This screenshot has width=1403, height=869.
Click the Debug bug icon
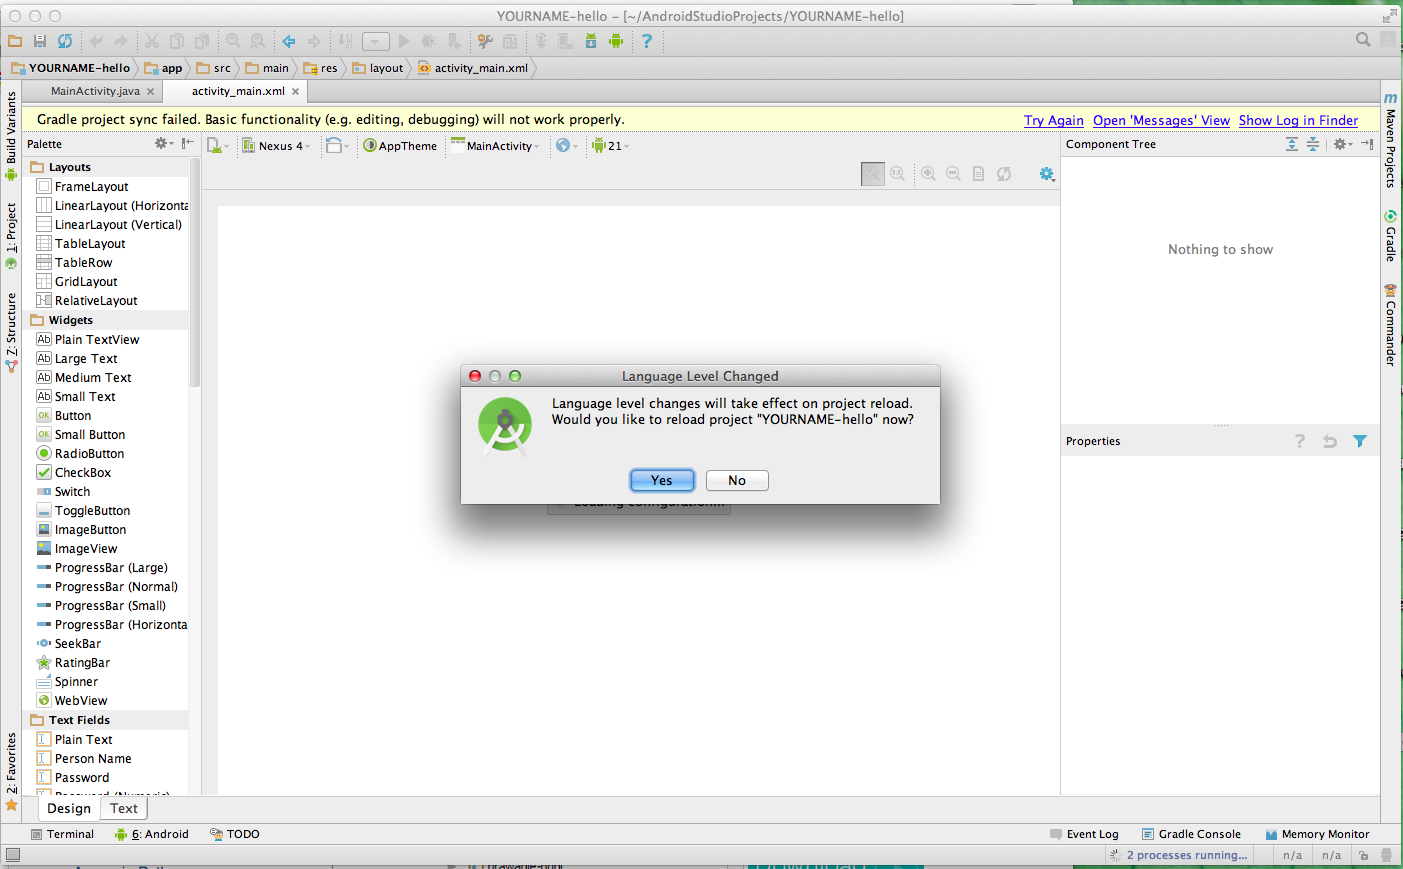coord(429,41)
